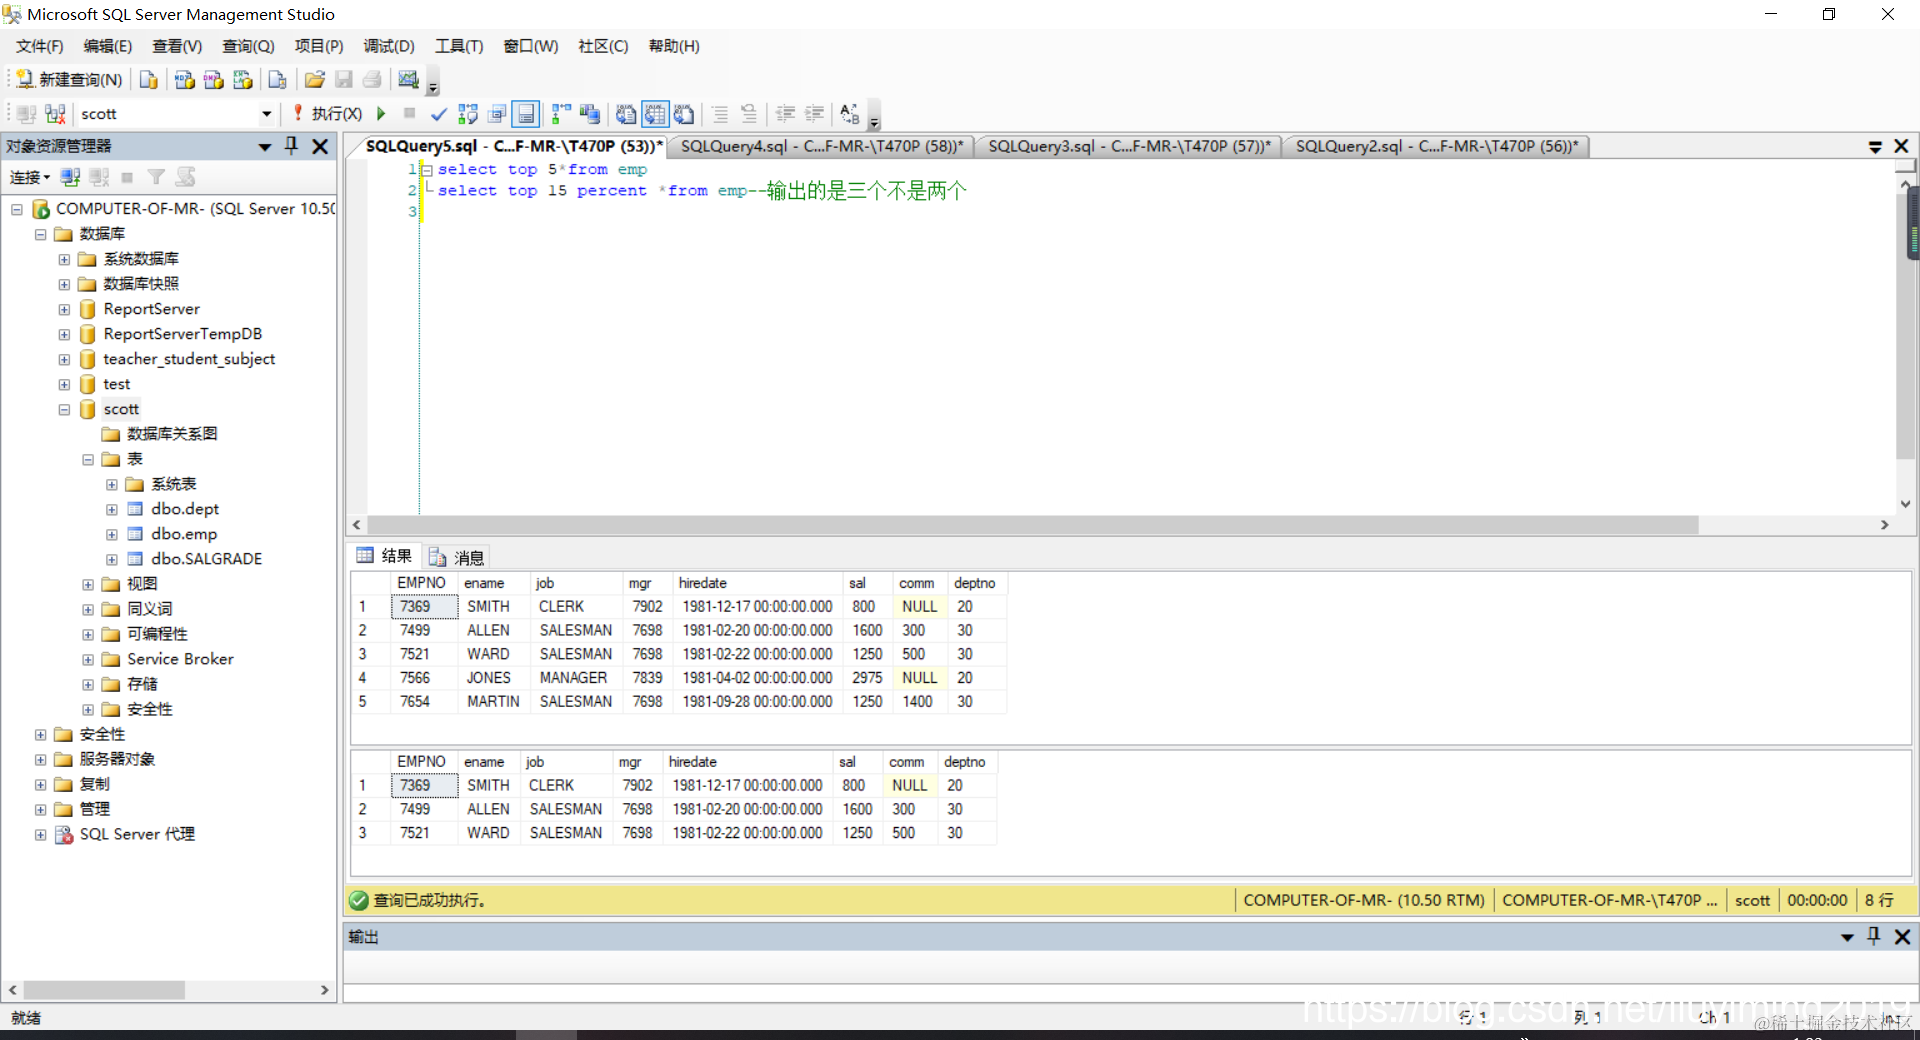Viewport: 1920px width, 1040px height.
Task: Click the Open File folder icon
Action: (x=315, y=80)
